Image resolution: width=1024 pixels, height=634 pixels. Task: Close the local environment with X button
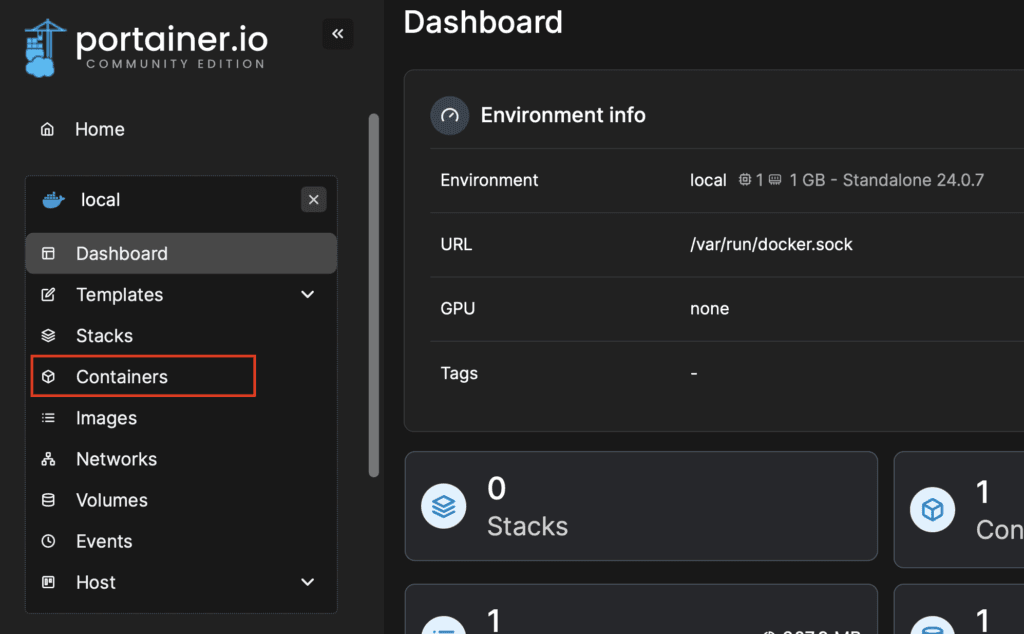(314, 200)
